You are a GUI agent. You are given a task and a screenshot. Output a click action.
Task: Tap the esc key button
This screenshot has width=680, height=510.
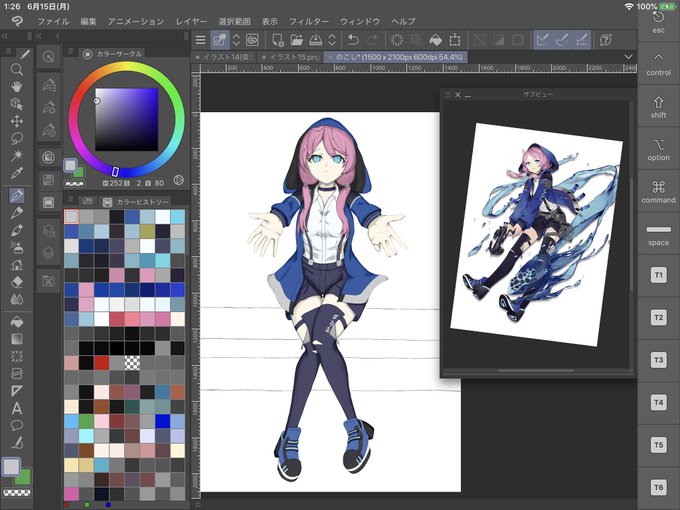click(x=658, y=23)
